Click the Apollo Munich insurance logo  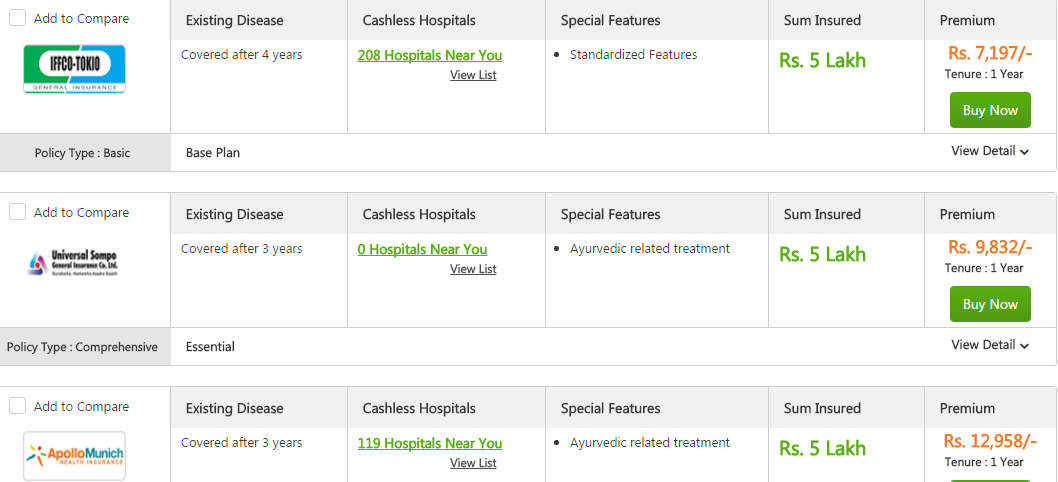(75, 456)
